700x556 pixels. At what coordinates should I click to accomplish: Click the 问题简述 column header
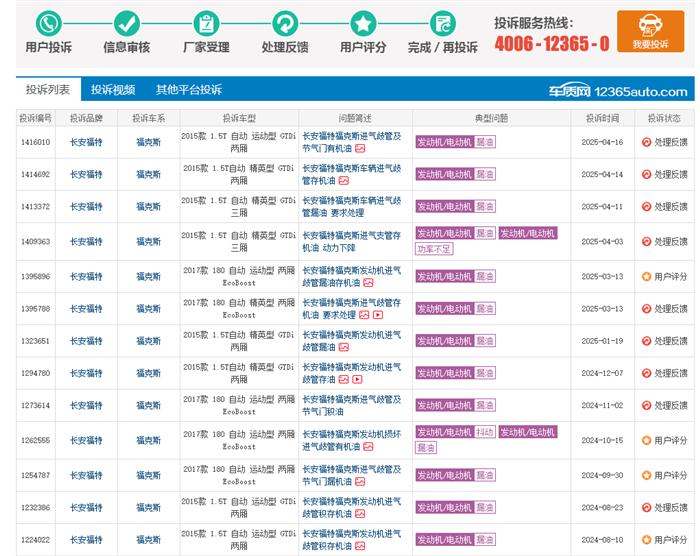coord(355,118)
